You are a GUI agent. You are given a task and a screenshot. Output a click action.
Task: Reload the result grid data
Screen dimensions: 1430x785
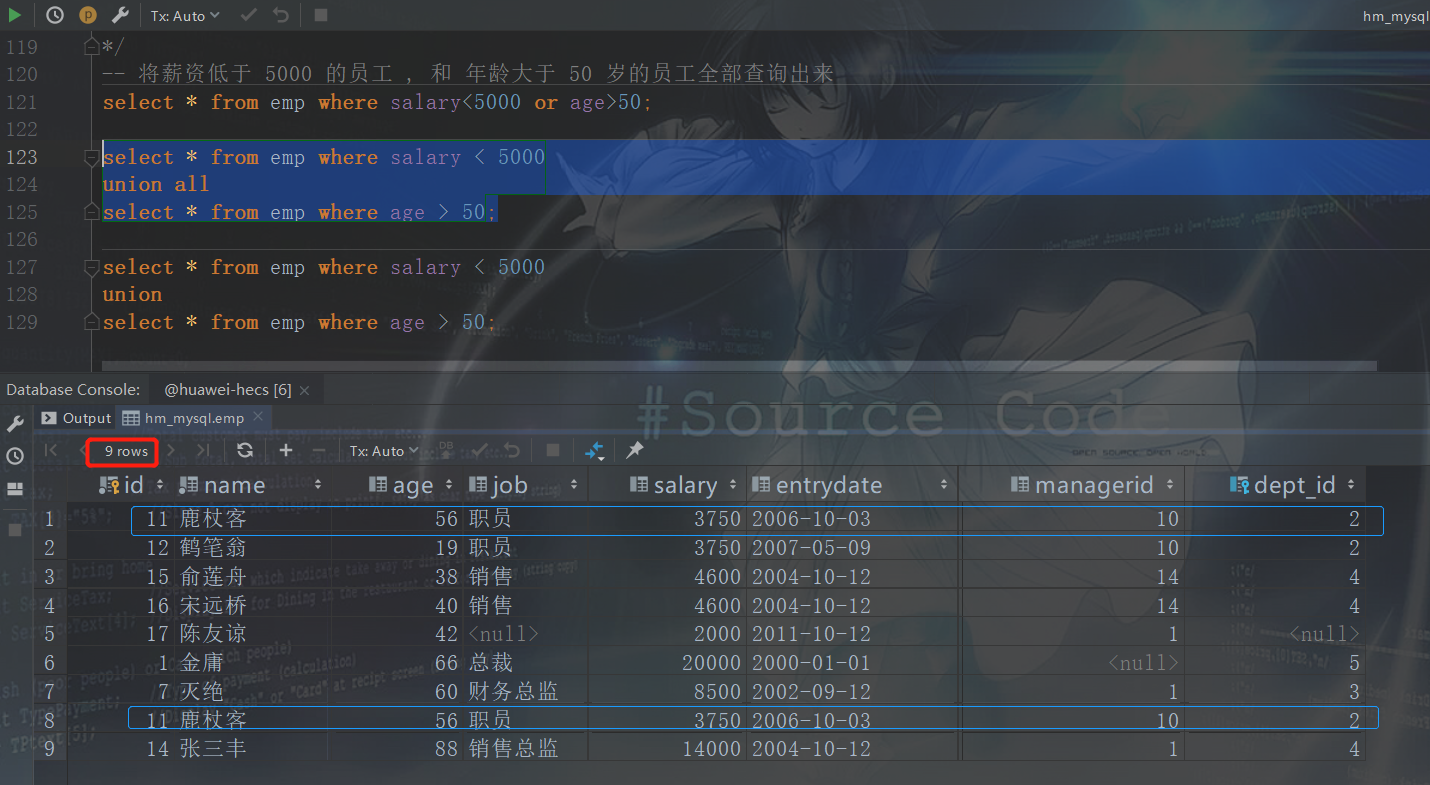(x=245, y=451)
